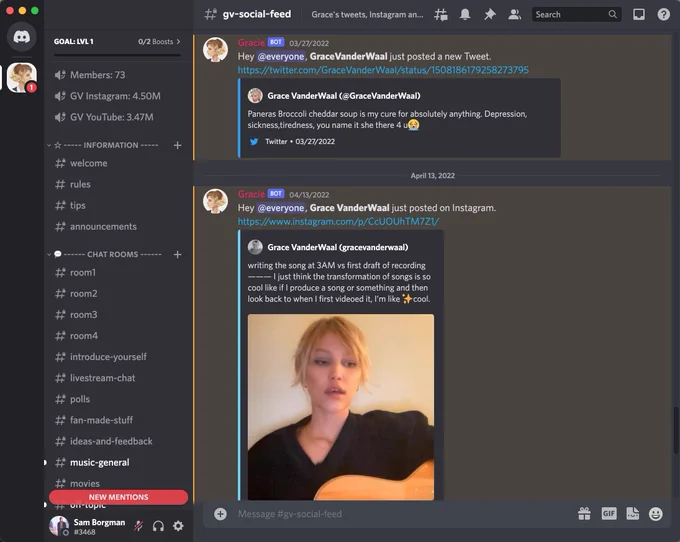The width and height of the screenshot is (680, 542).
Task: Focus the Message #gv-social-feed input
Action: tap(403, 514)
